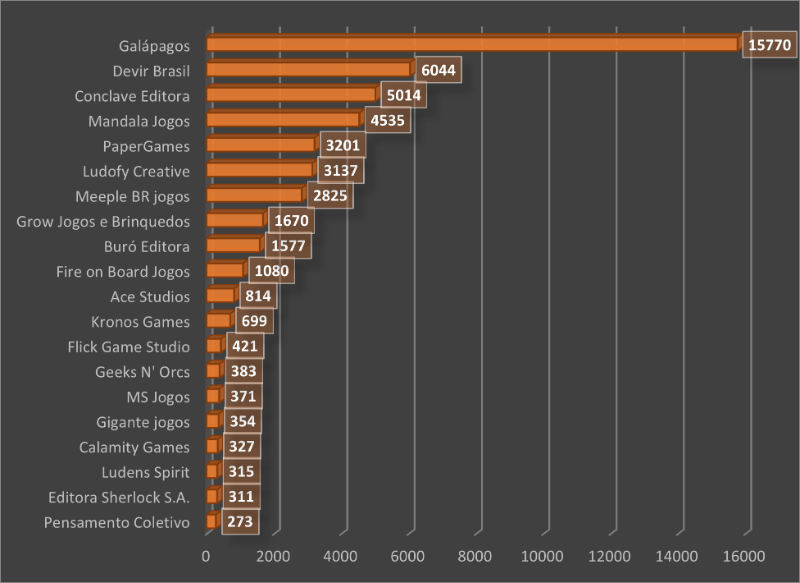This screenshot has height=583, width=800.
Task: Click the Ludofy Creative category label
Action: pyautogui.click(x=132, y=171)
